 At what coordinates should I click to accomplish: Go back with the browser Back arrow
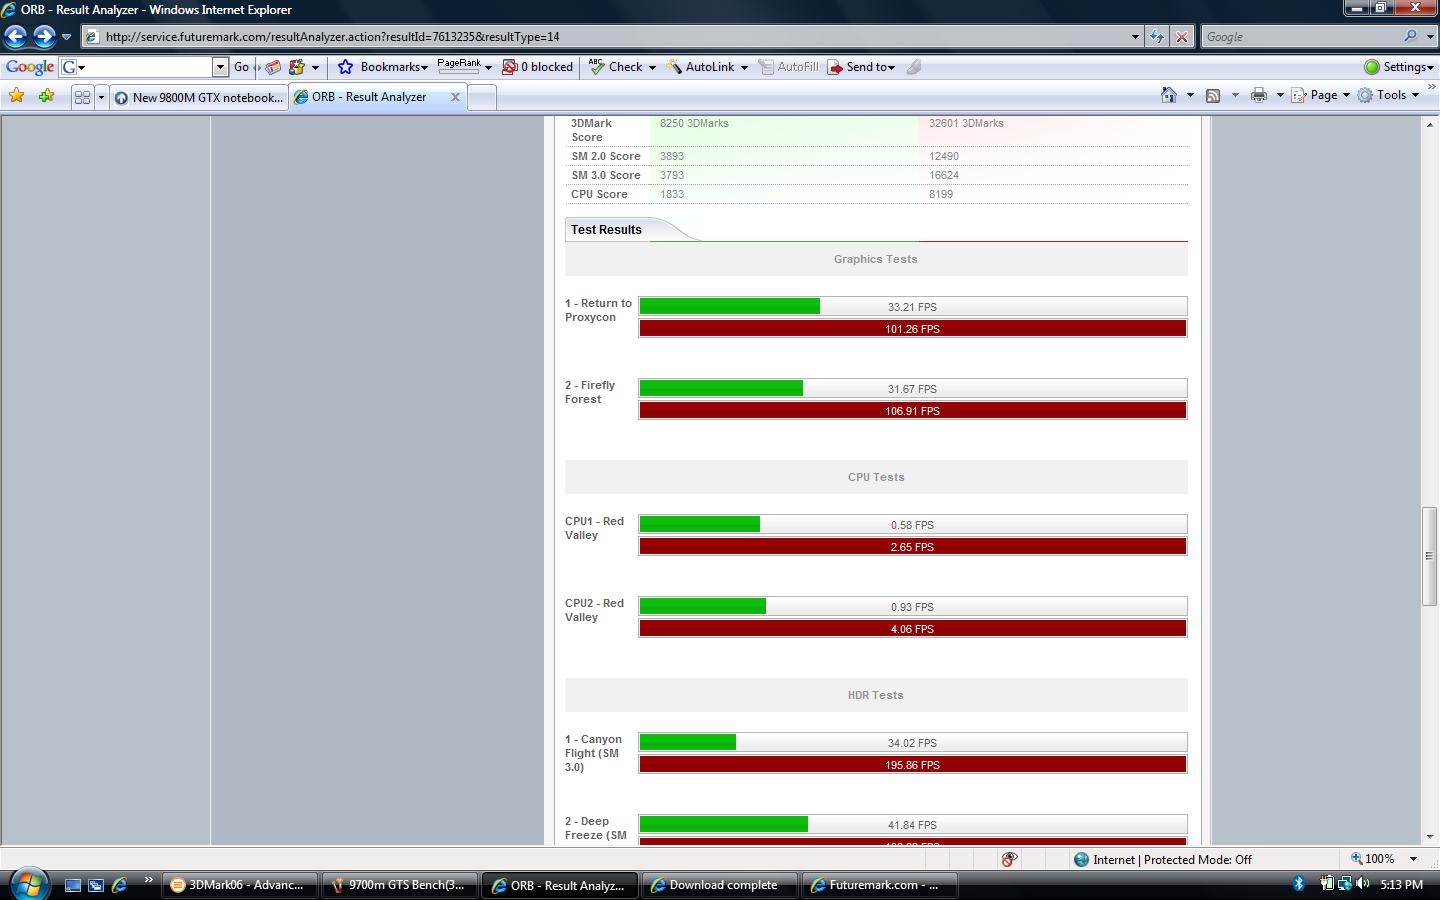point(15,37)
